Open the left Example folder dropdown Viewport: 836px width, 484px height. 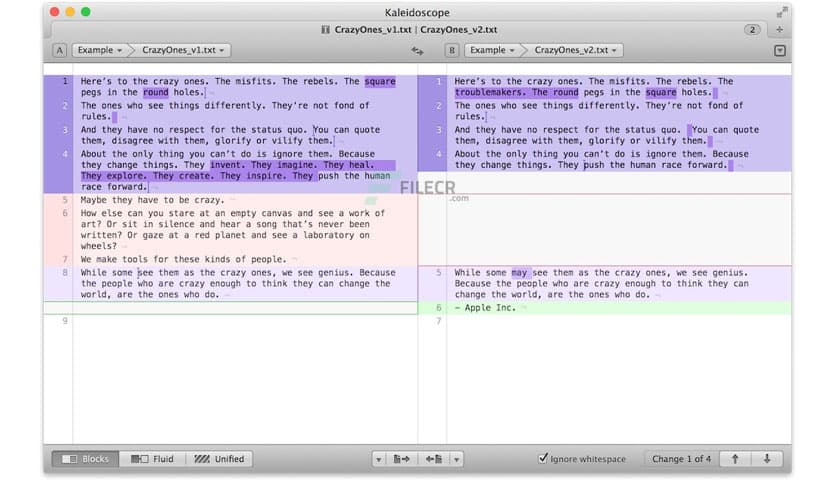100,50
